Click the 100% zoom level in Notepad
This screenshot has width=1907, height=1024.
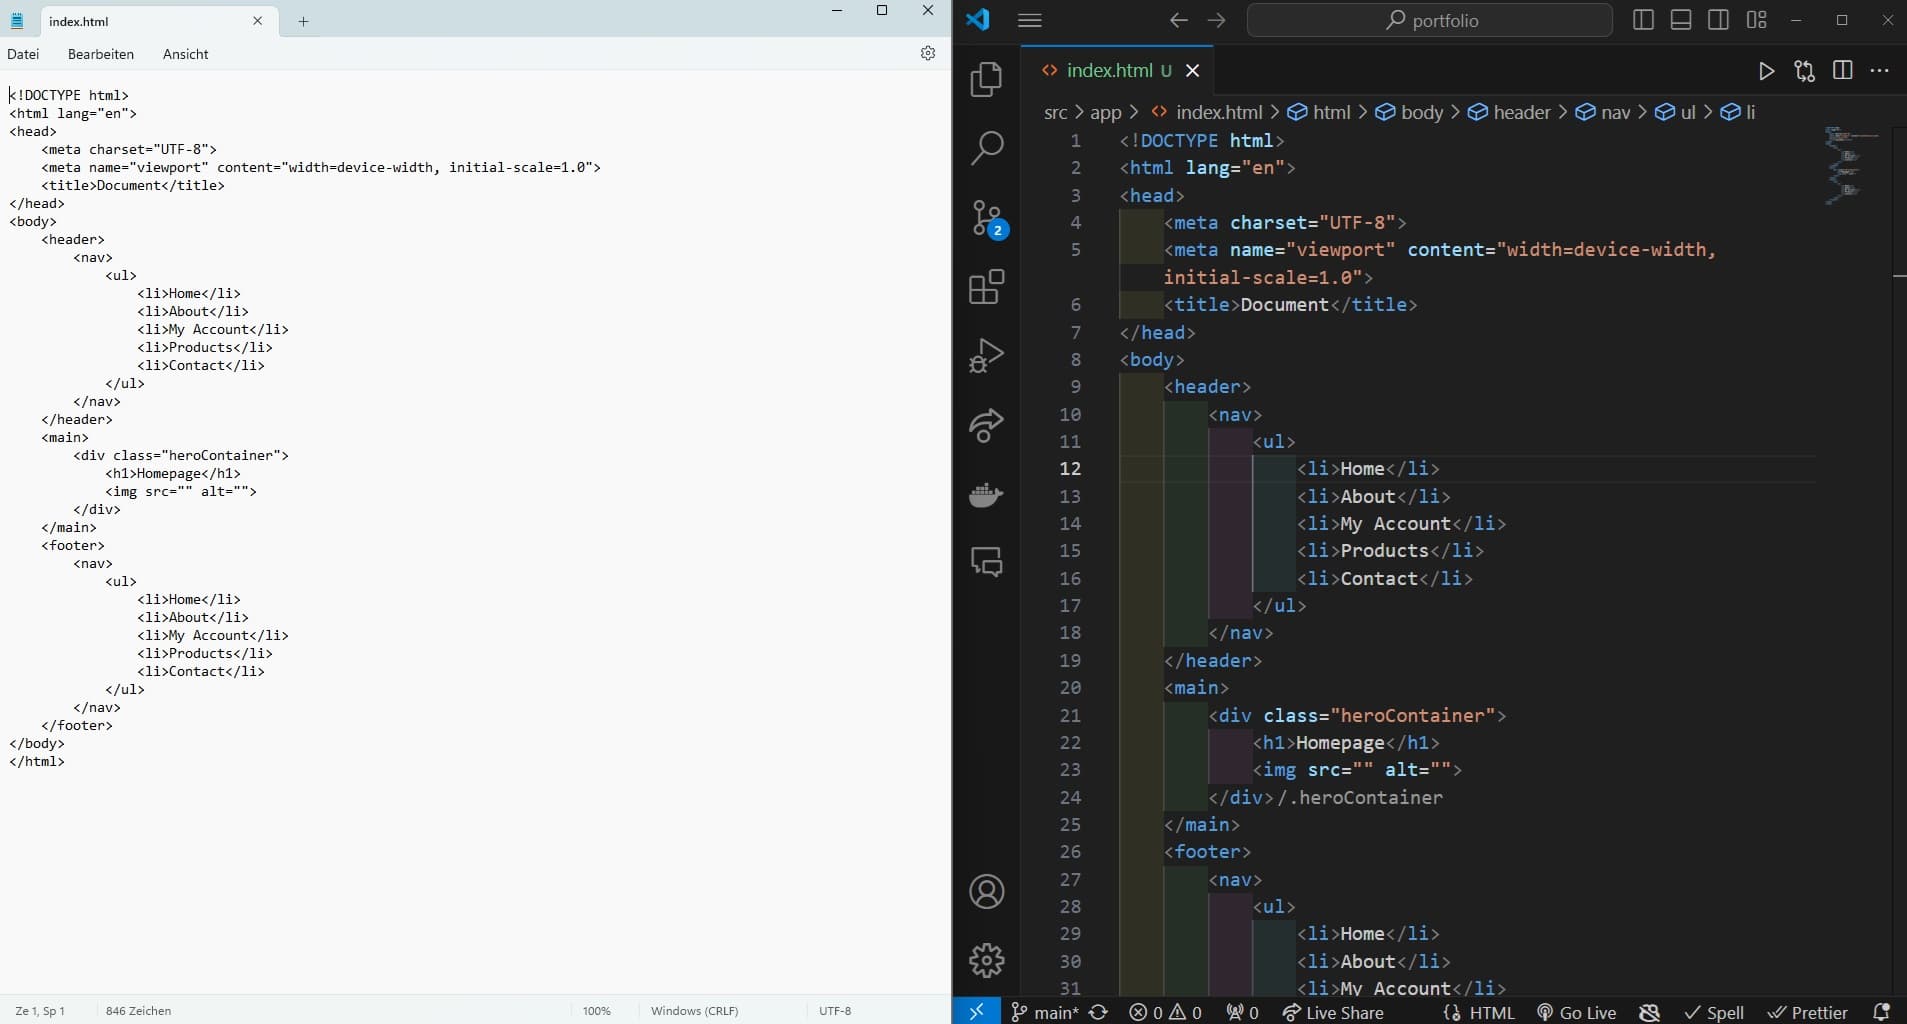coord(597,1010)
